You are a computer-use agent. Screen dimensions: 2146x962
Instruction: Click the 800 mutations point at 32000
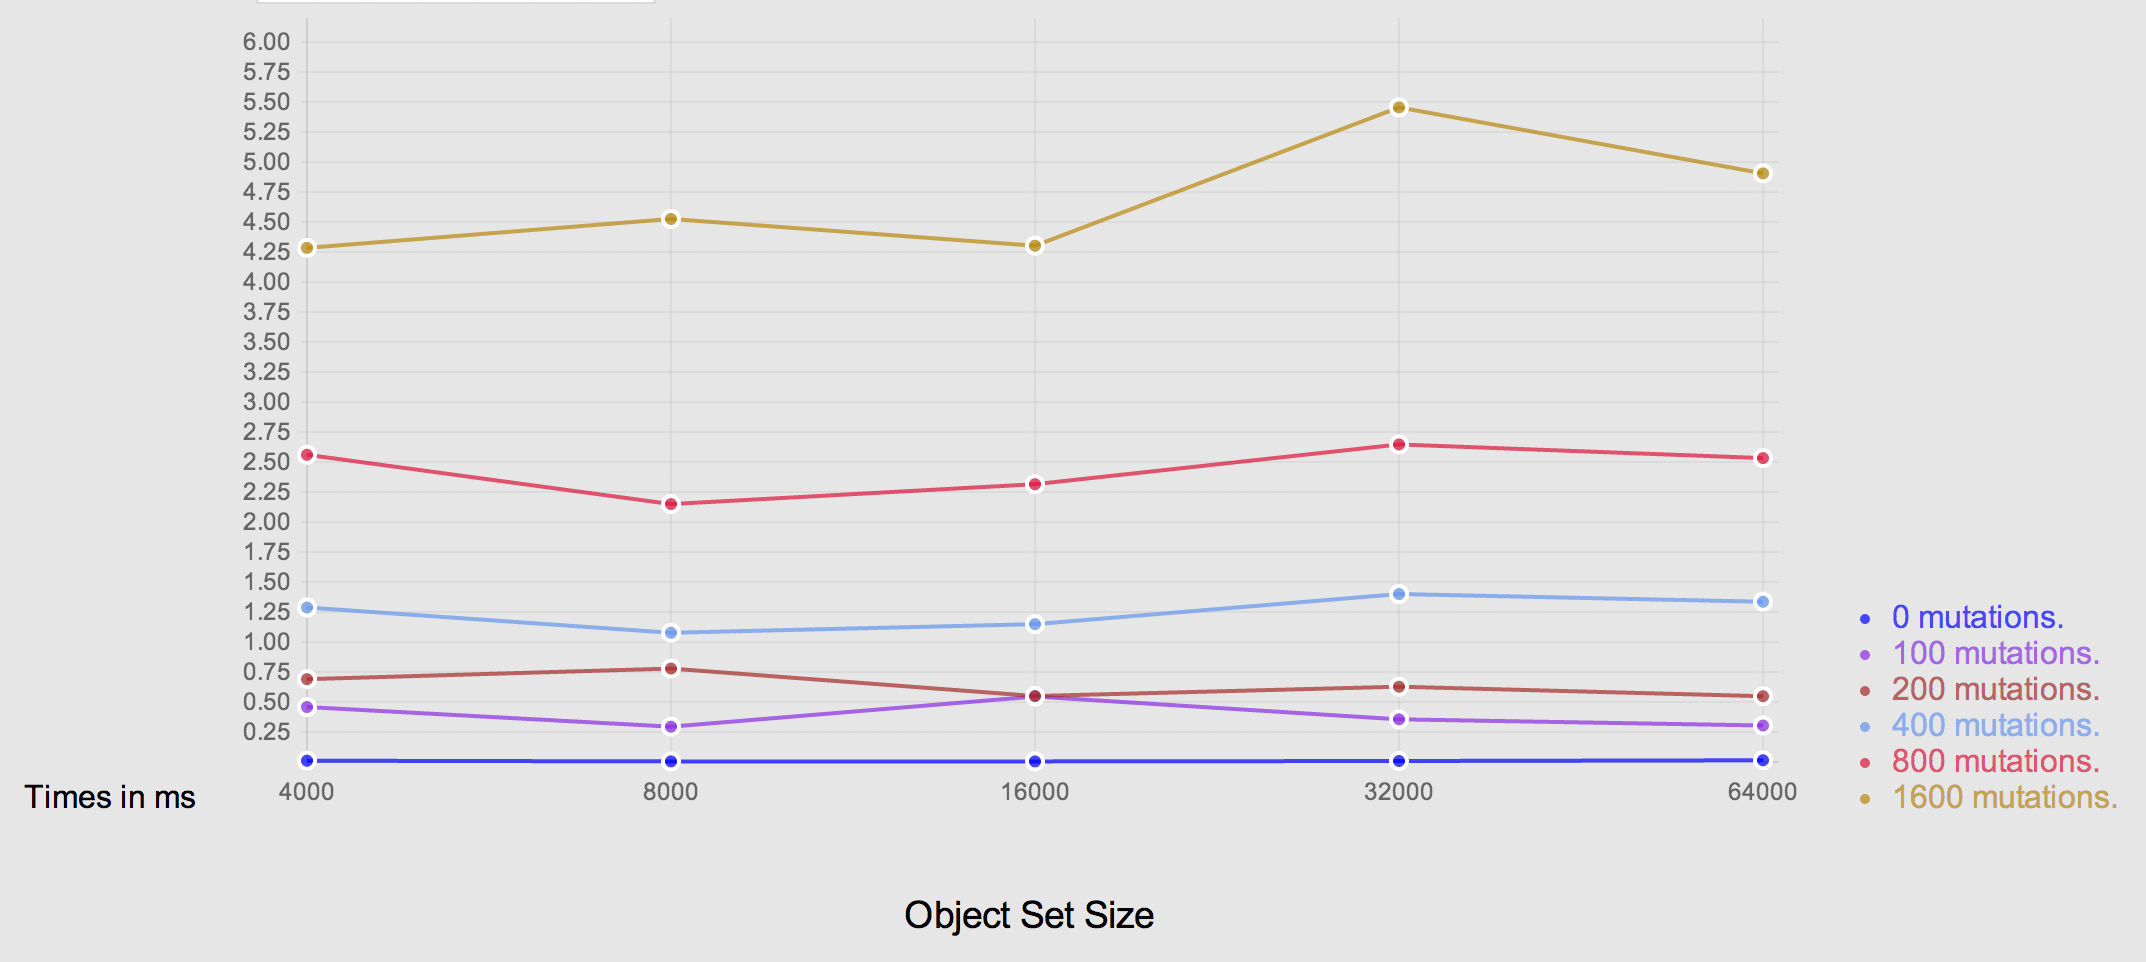pos(1399,444)
